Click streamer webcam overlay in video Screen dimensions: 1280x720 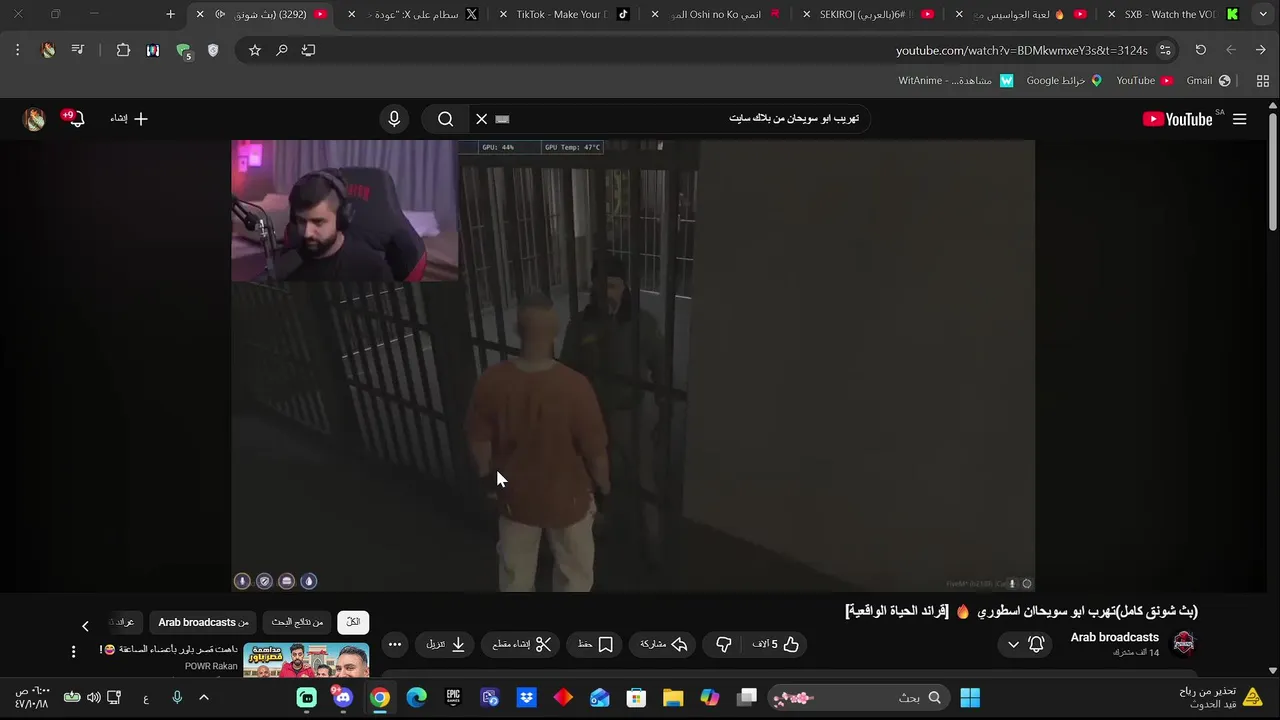pyautogui.click(x=345, y=211)
